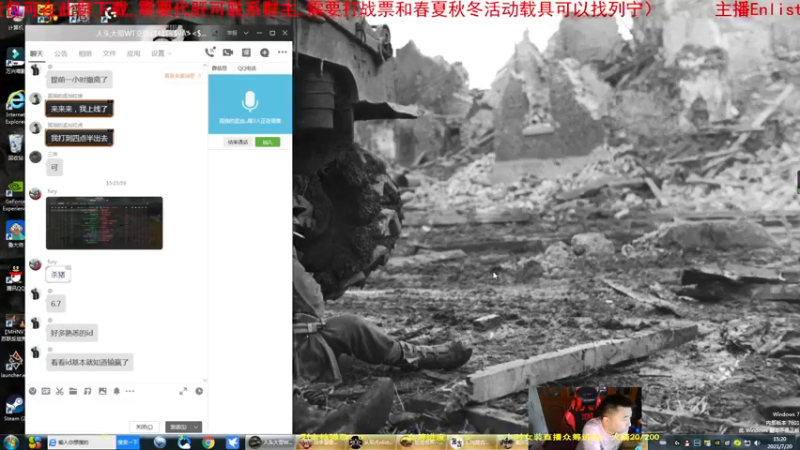Click the taskbar search input box
Viewport: 800px width, 450px height.
82,442
